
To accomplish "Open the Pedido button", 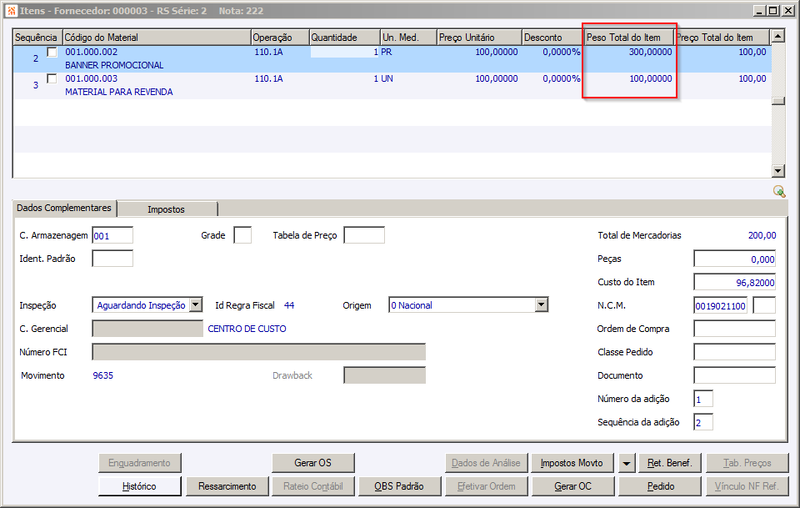I will (x=660, y=487).
